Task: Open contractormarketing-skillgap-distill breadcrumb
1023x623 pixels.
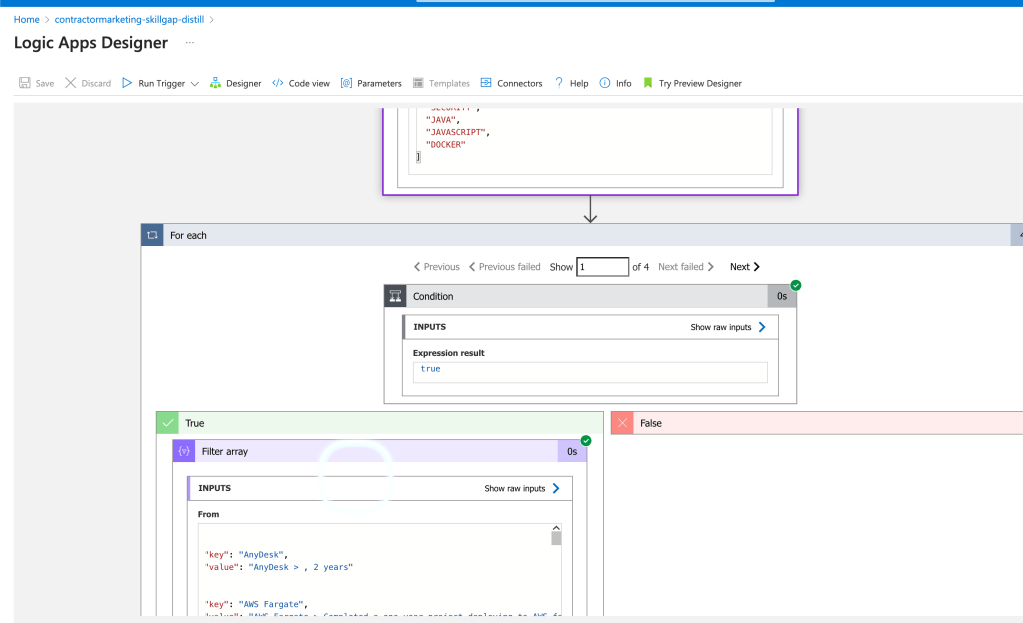Action: click(x=129, y=20)
